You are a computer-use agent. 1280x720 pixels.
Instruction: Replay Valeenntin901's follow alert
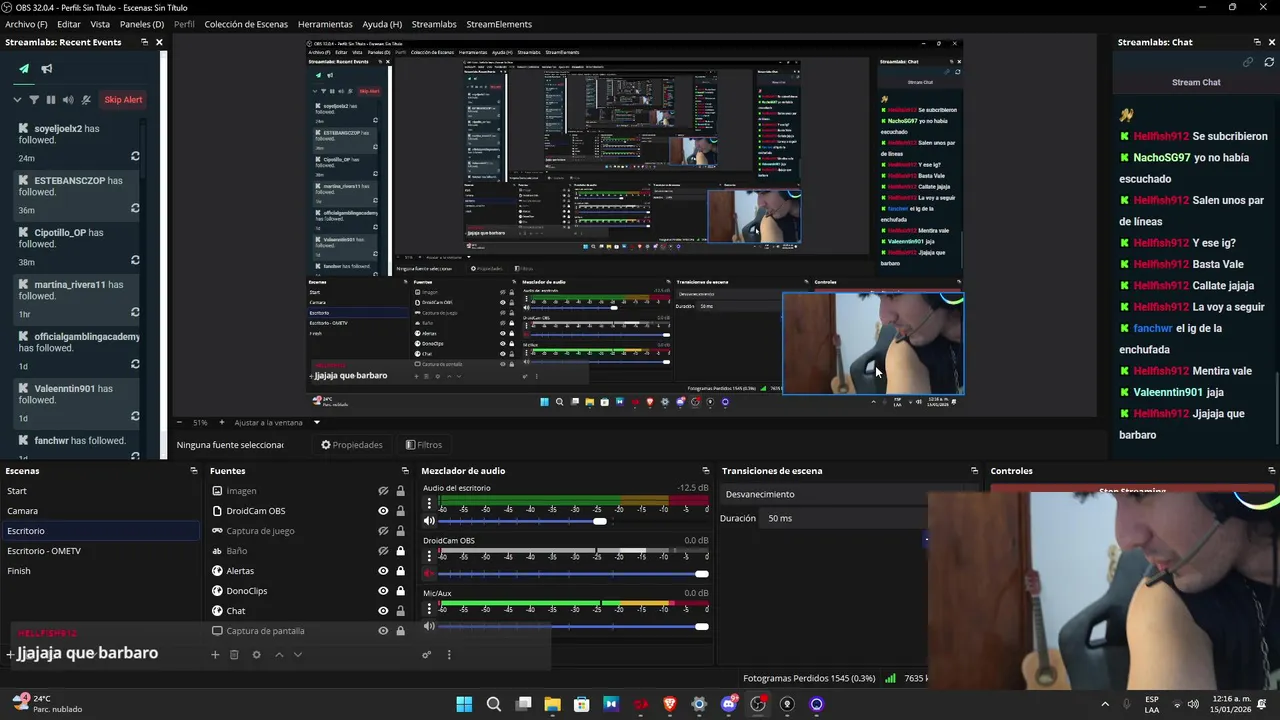[x=135, y=417]
